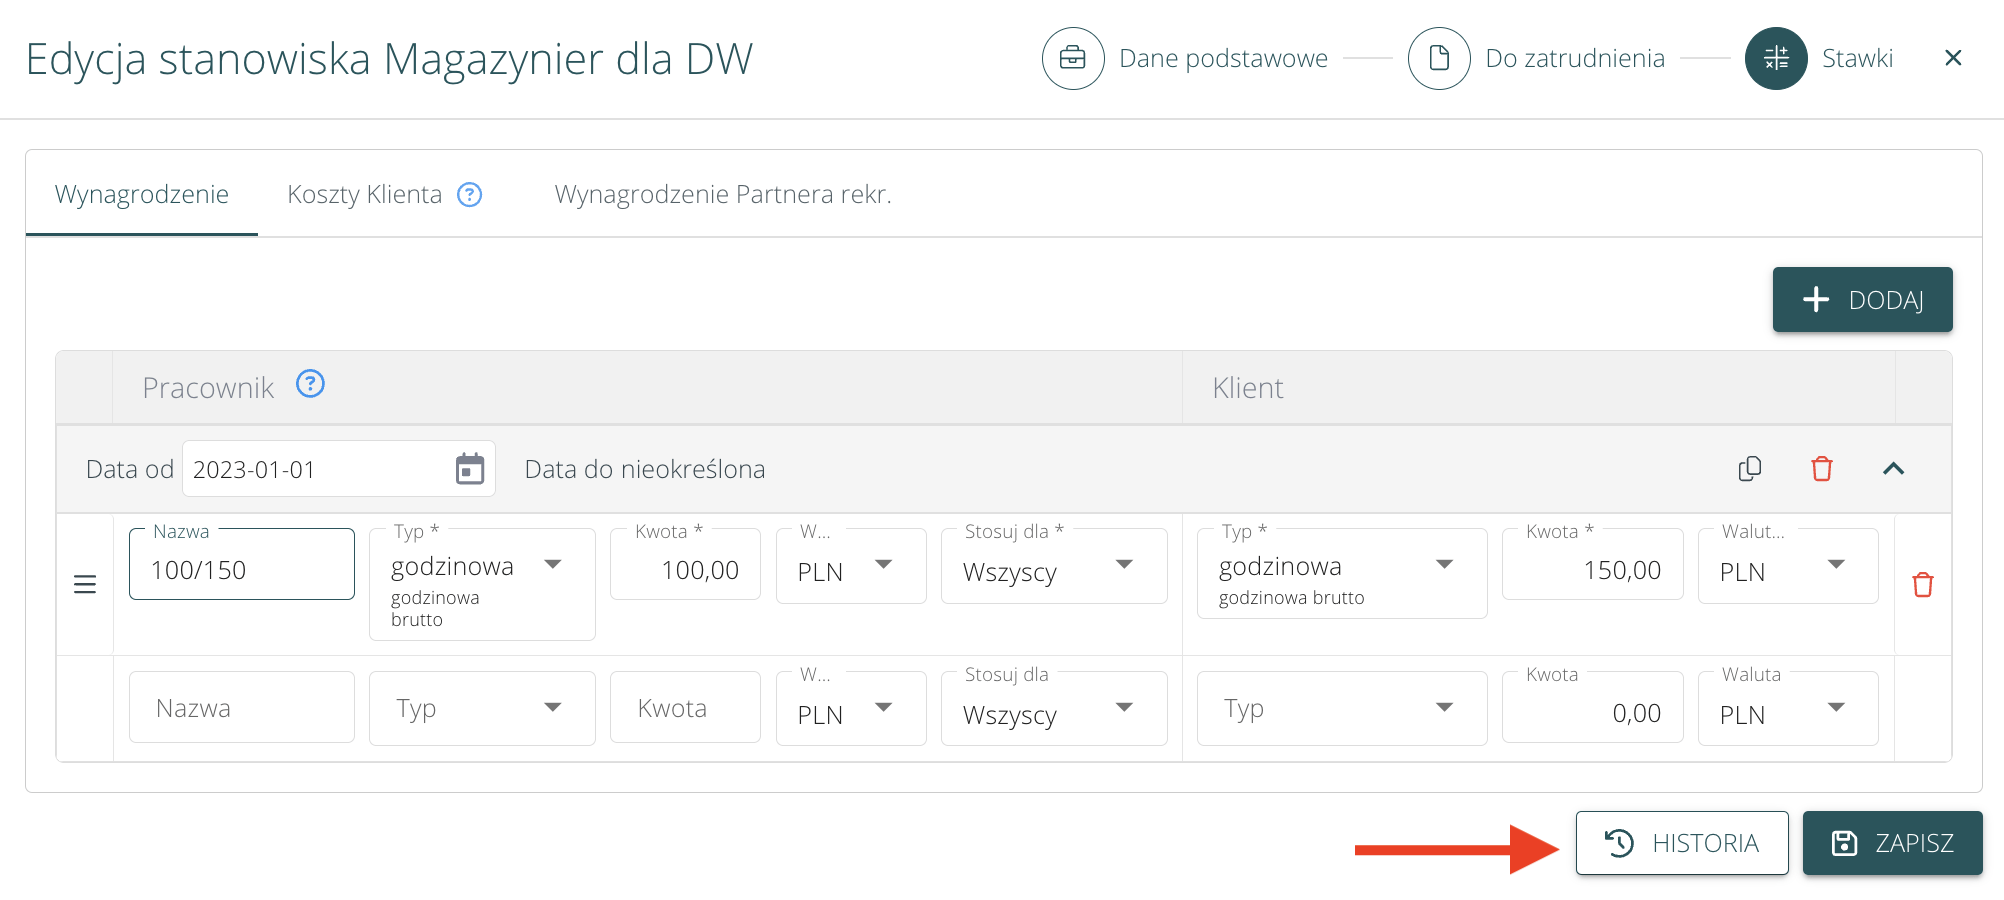The width and height of the screenshot is (2004, 900).
Task: Open the calendar picker for Data od
Action: tap(469, 469)
